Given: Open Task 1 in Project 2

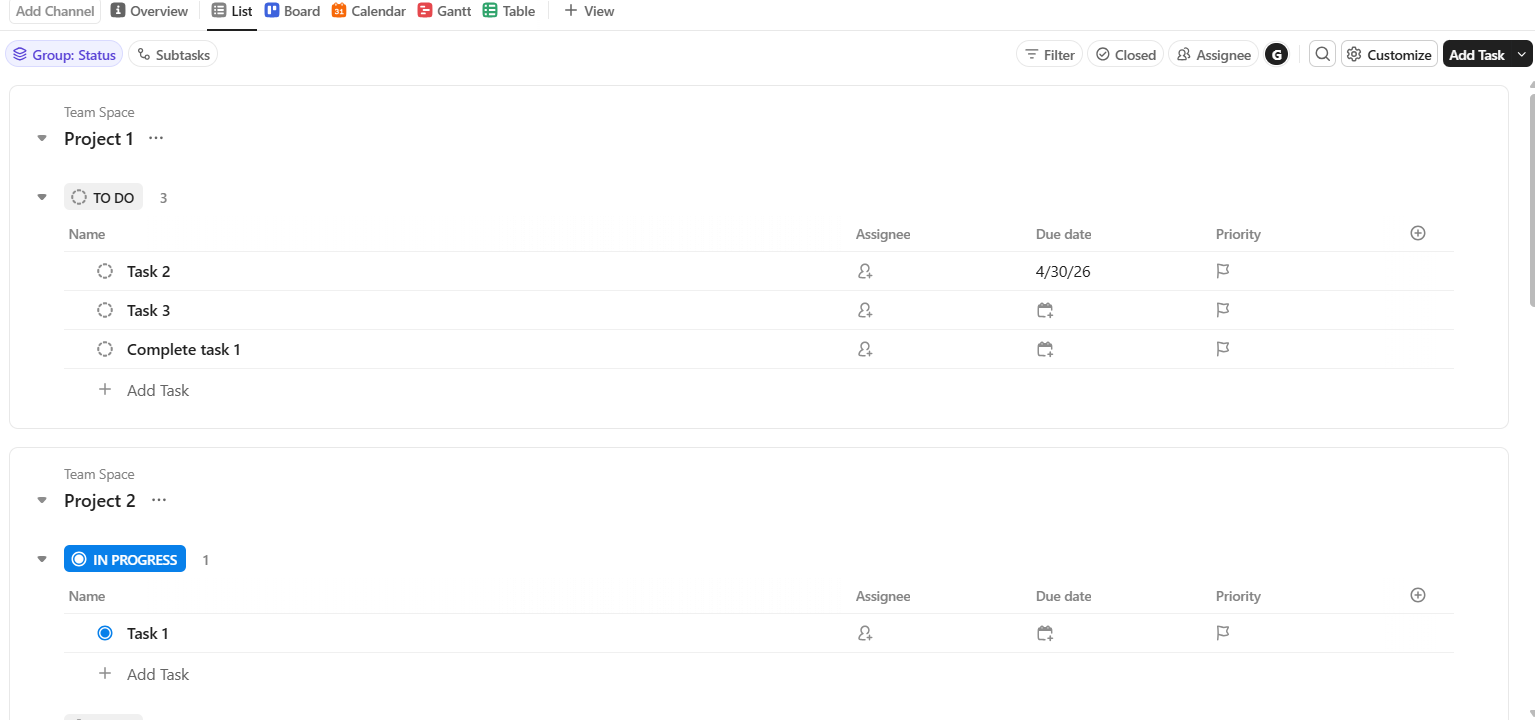Looking at the screenshot, I should (x=148, y=633).
